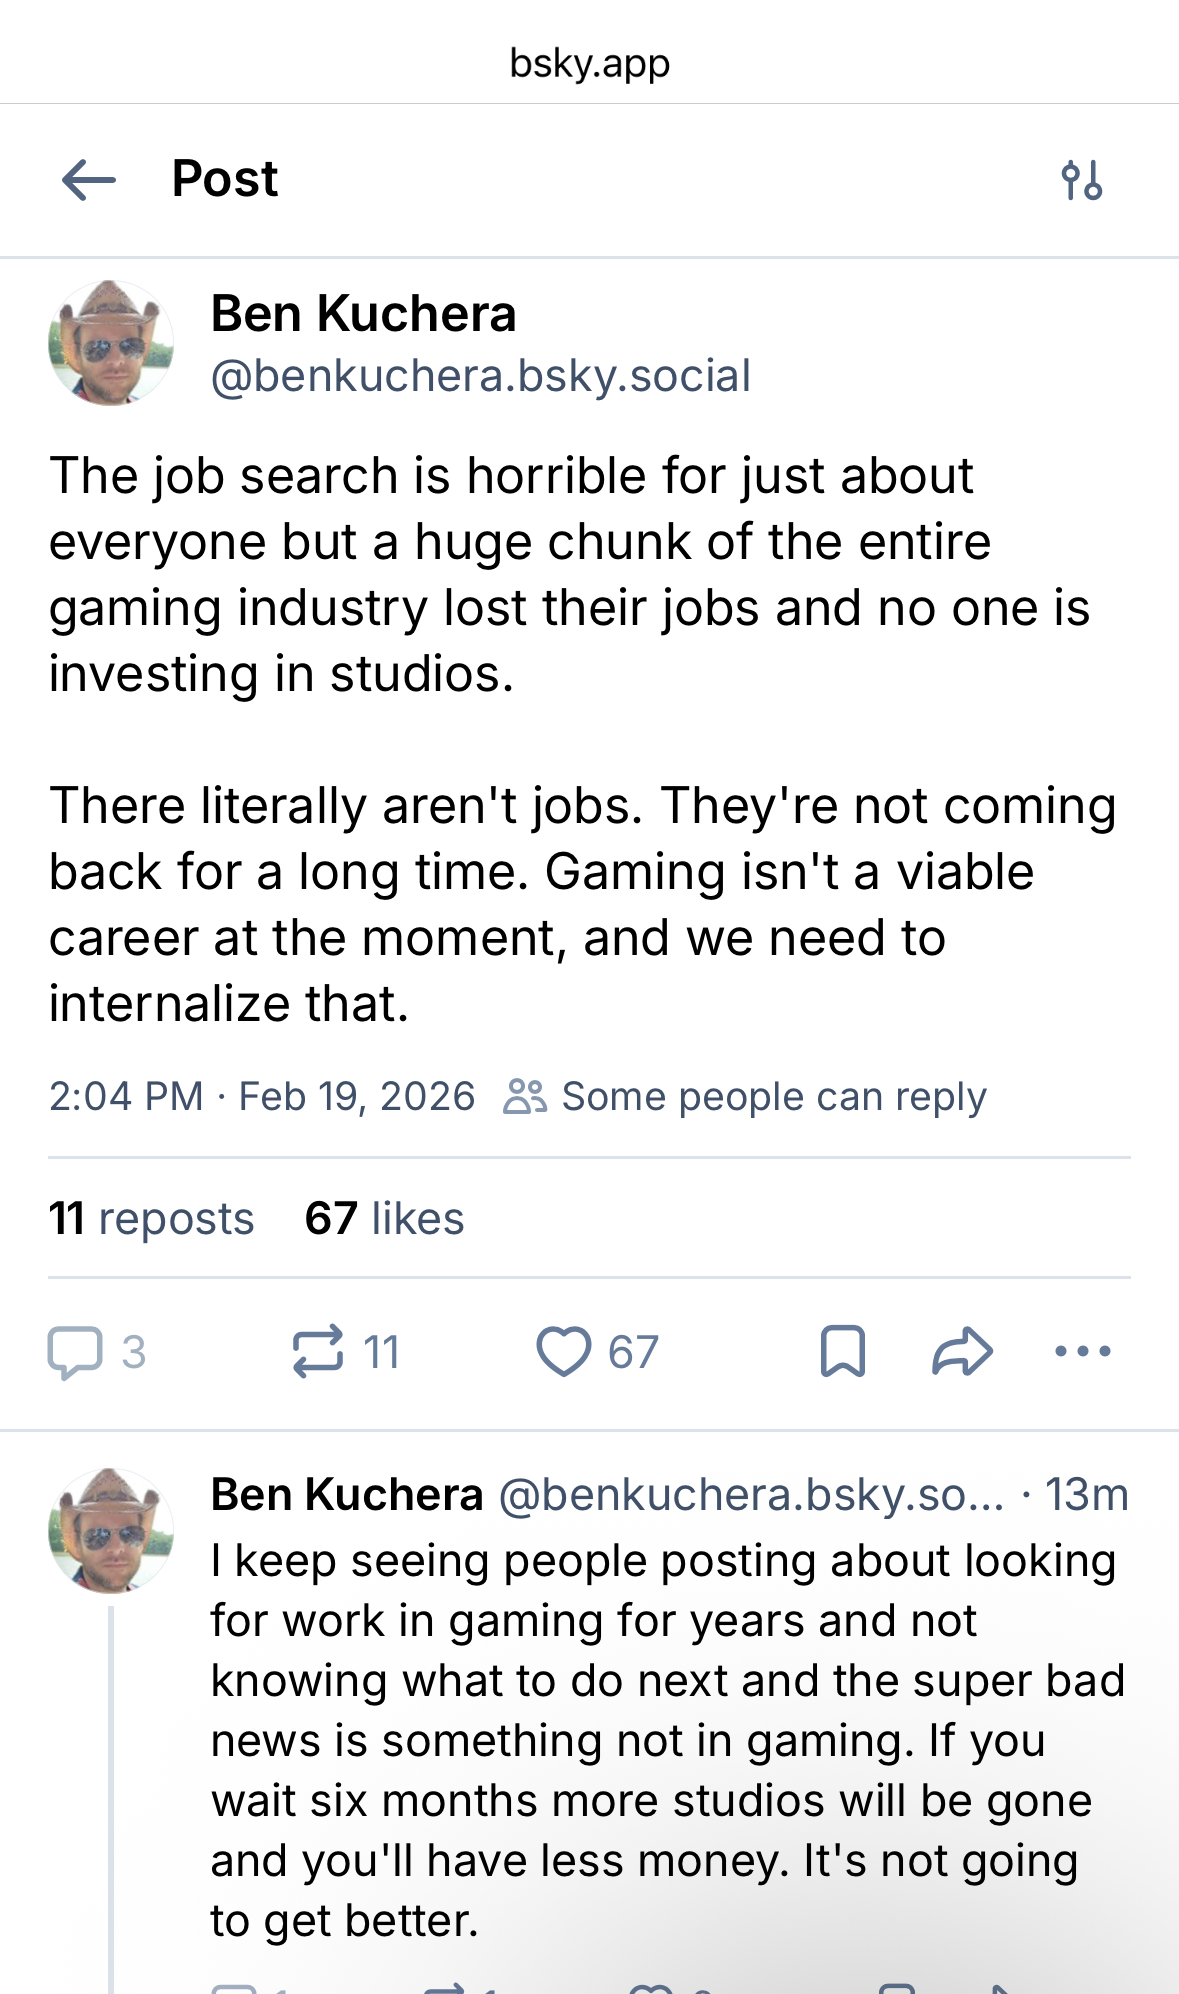View the list of 11 reposts
This screenshot has height=1994, width=1179.
(152, 1219)
